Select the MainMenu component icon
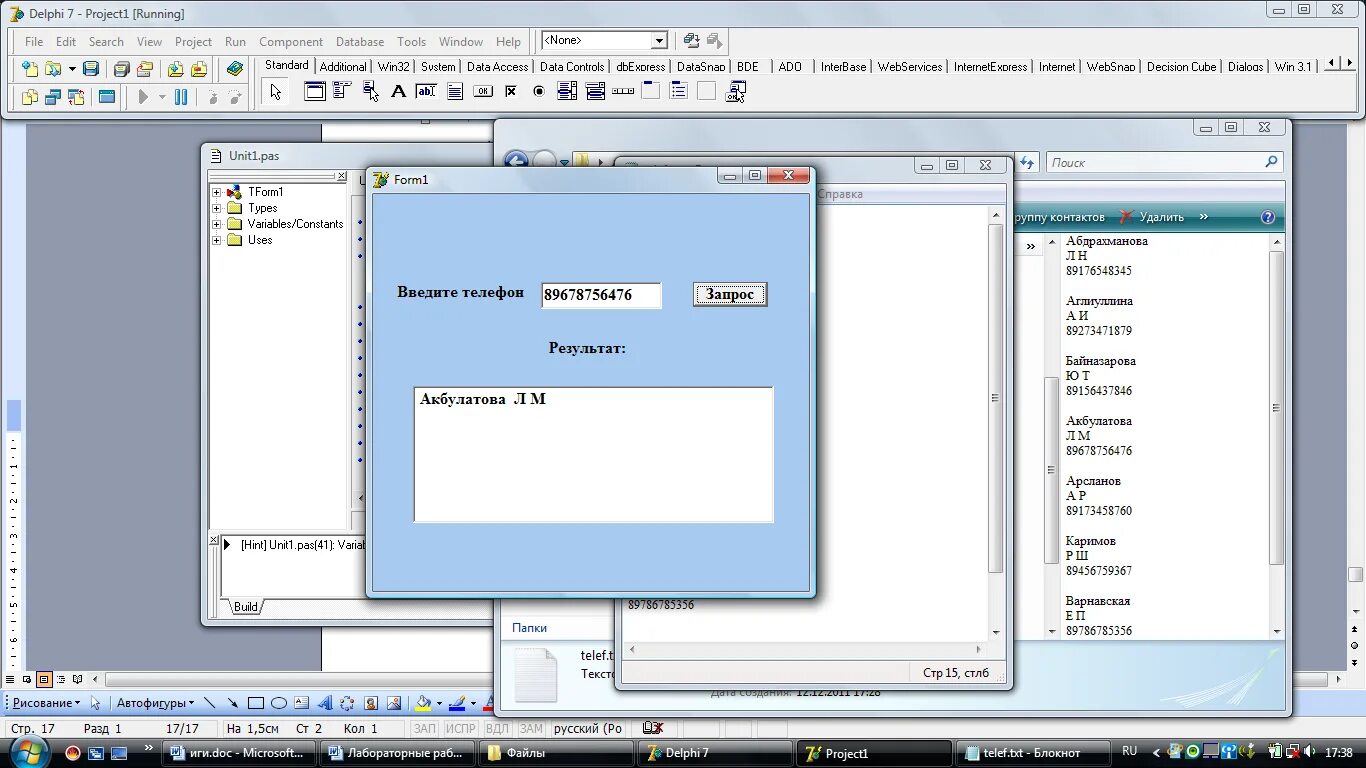This screenshot has width=1366, height=768. (x=342, y=91)
